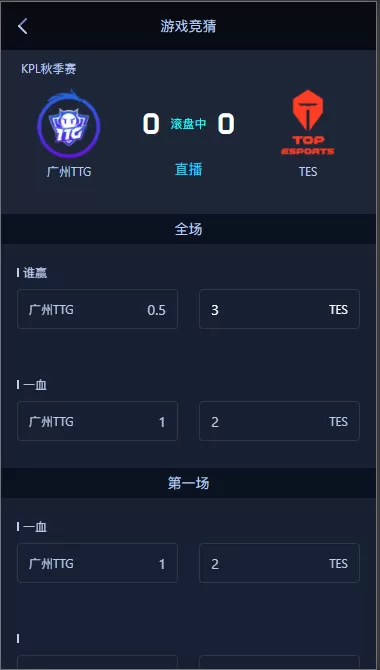Viewport: 380px width, 670px height.
Task: Select the 全场 section header
Action: pos(189,229)
